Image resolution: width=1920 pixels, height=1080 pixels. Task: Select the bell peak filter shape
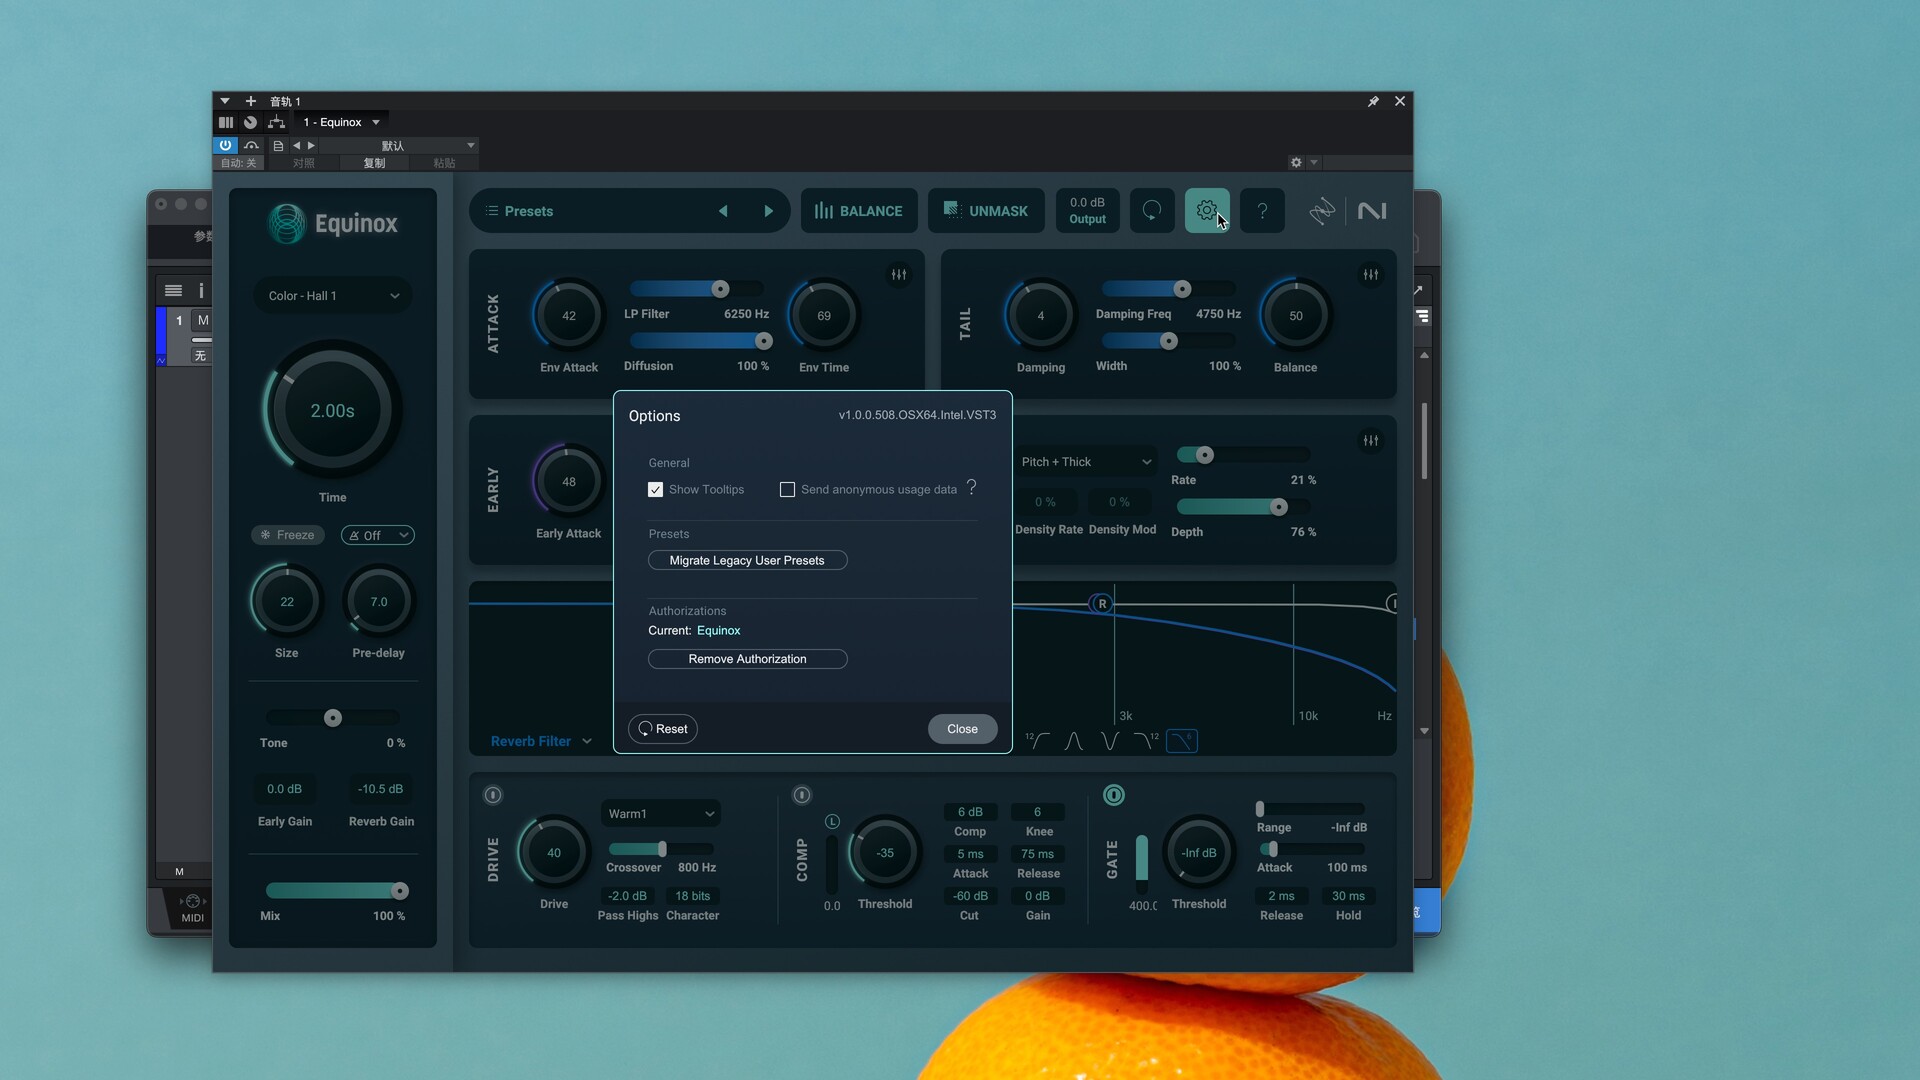pyautogui.click(x=1074, y=741)
